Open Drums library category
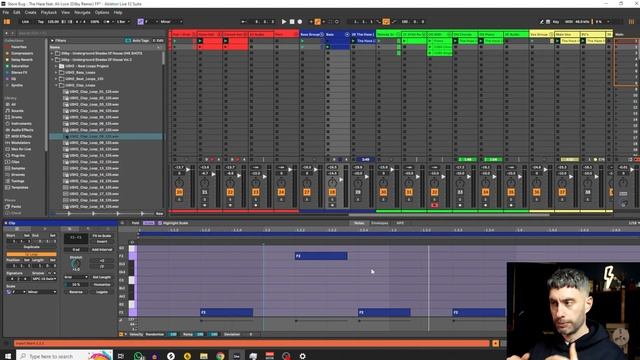Screen dimensions: 640x360 click(18, 117)
